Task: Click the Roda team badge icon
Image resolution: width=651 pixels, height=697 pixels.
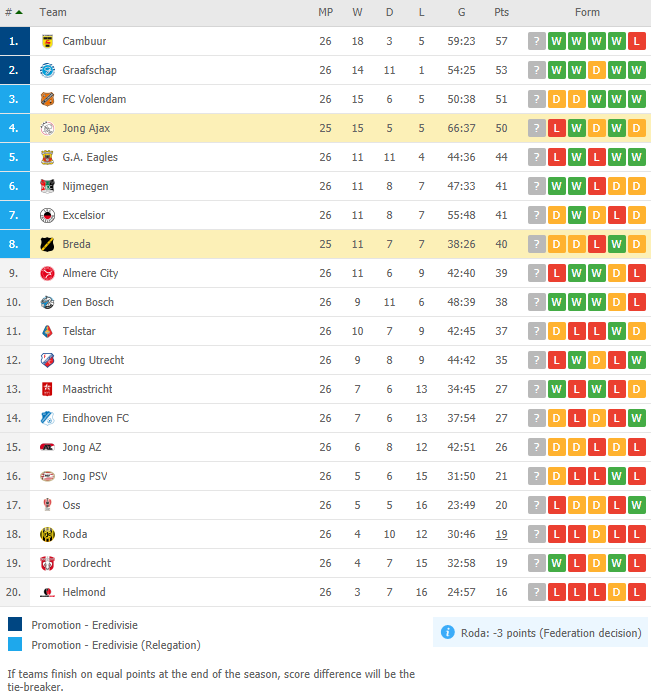Action: click(x=47, y=534)
